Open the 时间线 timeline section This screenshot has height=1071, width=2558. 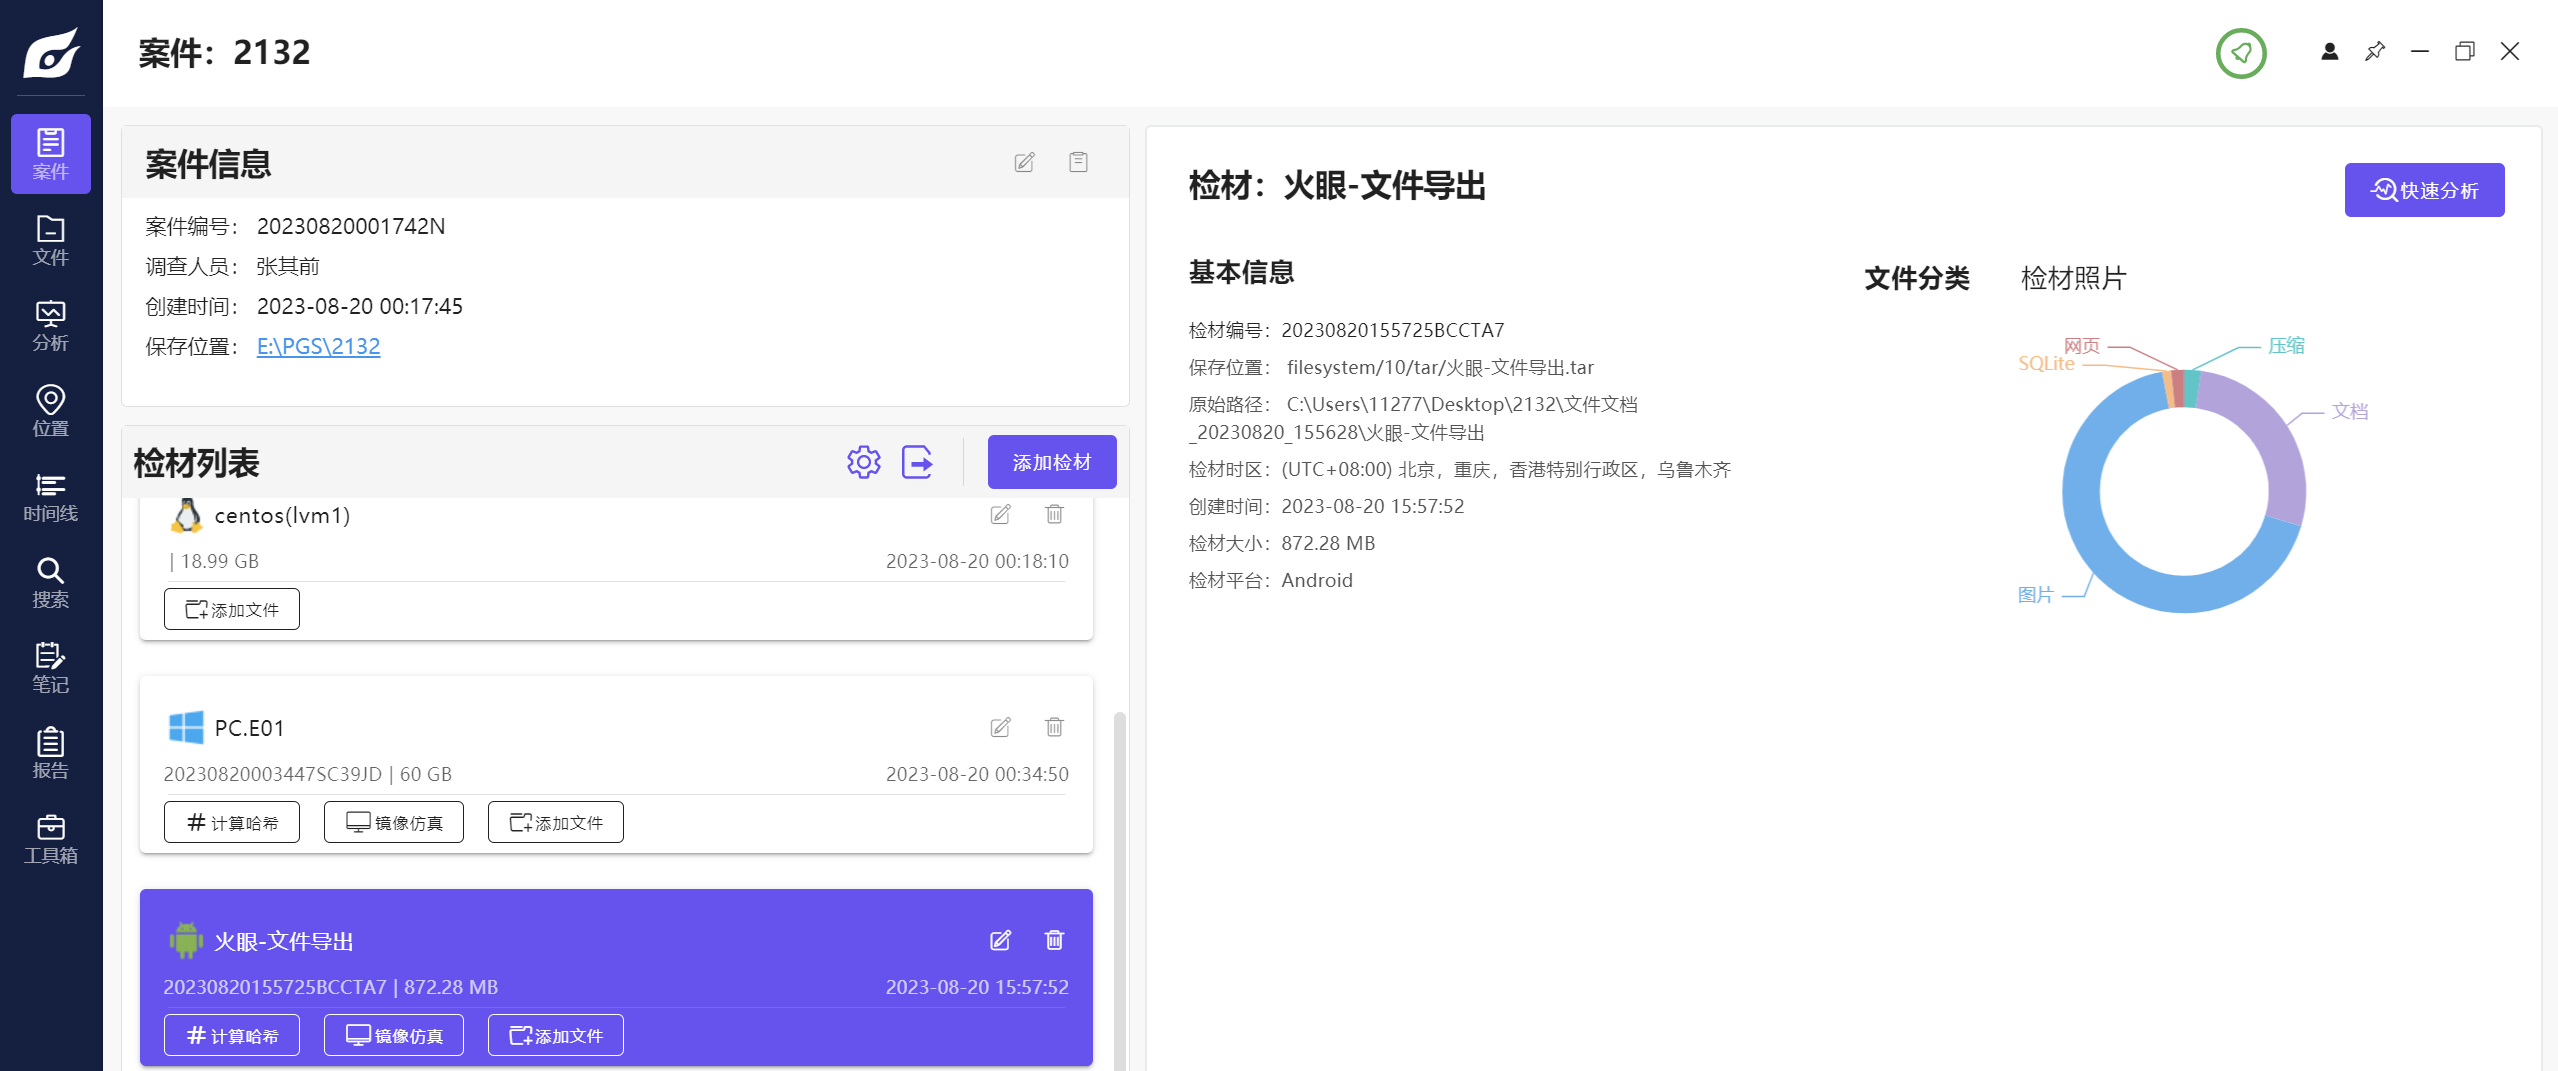[51, 497]
